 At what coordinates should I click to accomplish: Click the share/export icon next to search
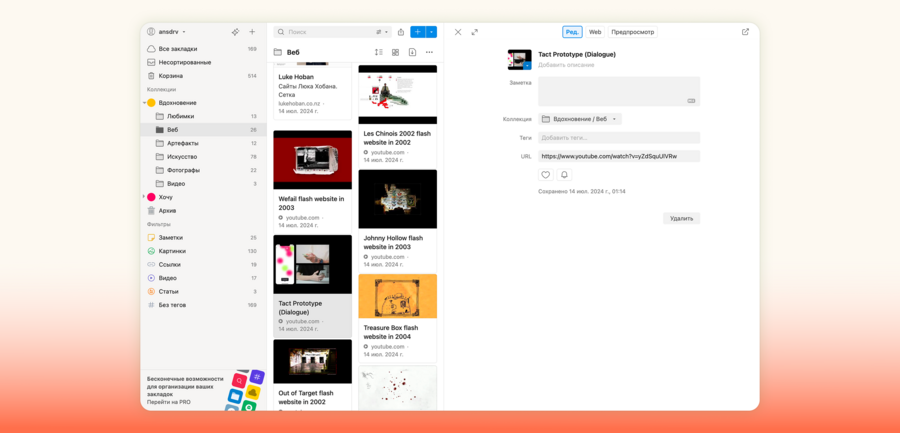(x=401, y=32)
